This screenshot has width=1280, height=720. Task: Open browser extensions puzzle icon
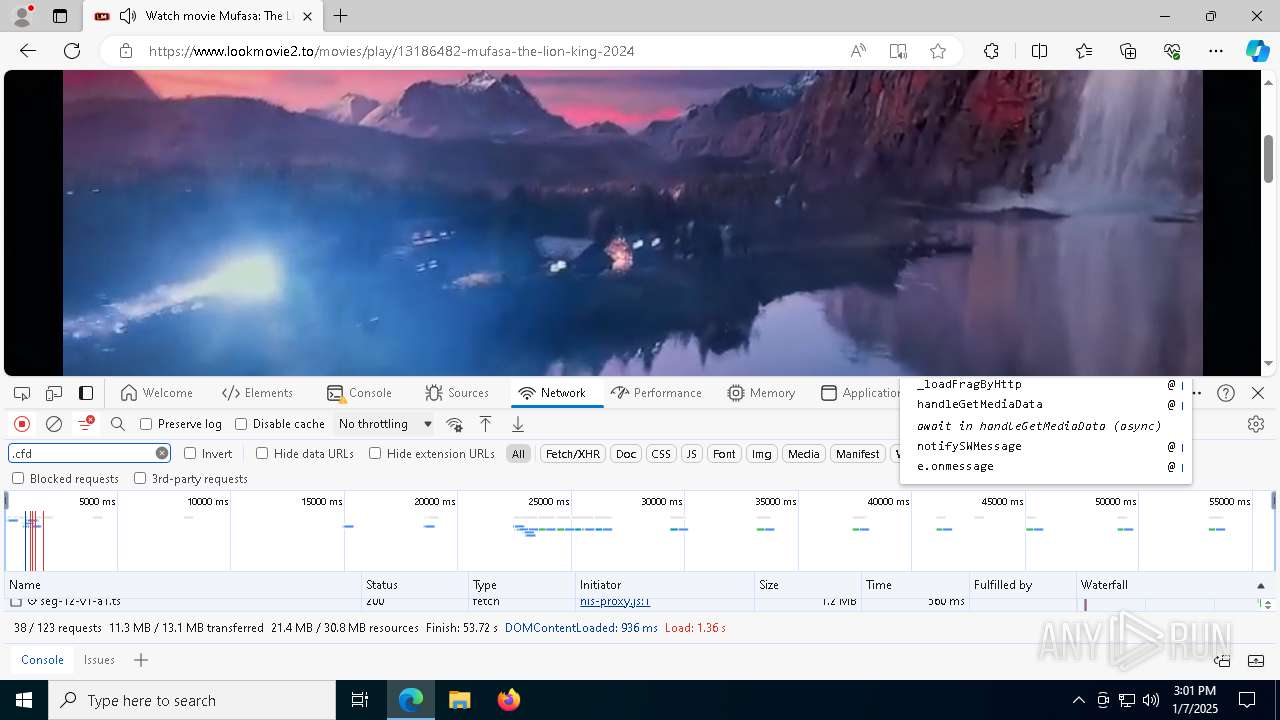[991, 51]
